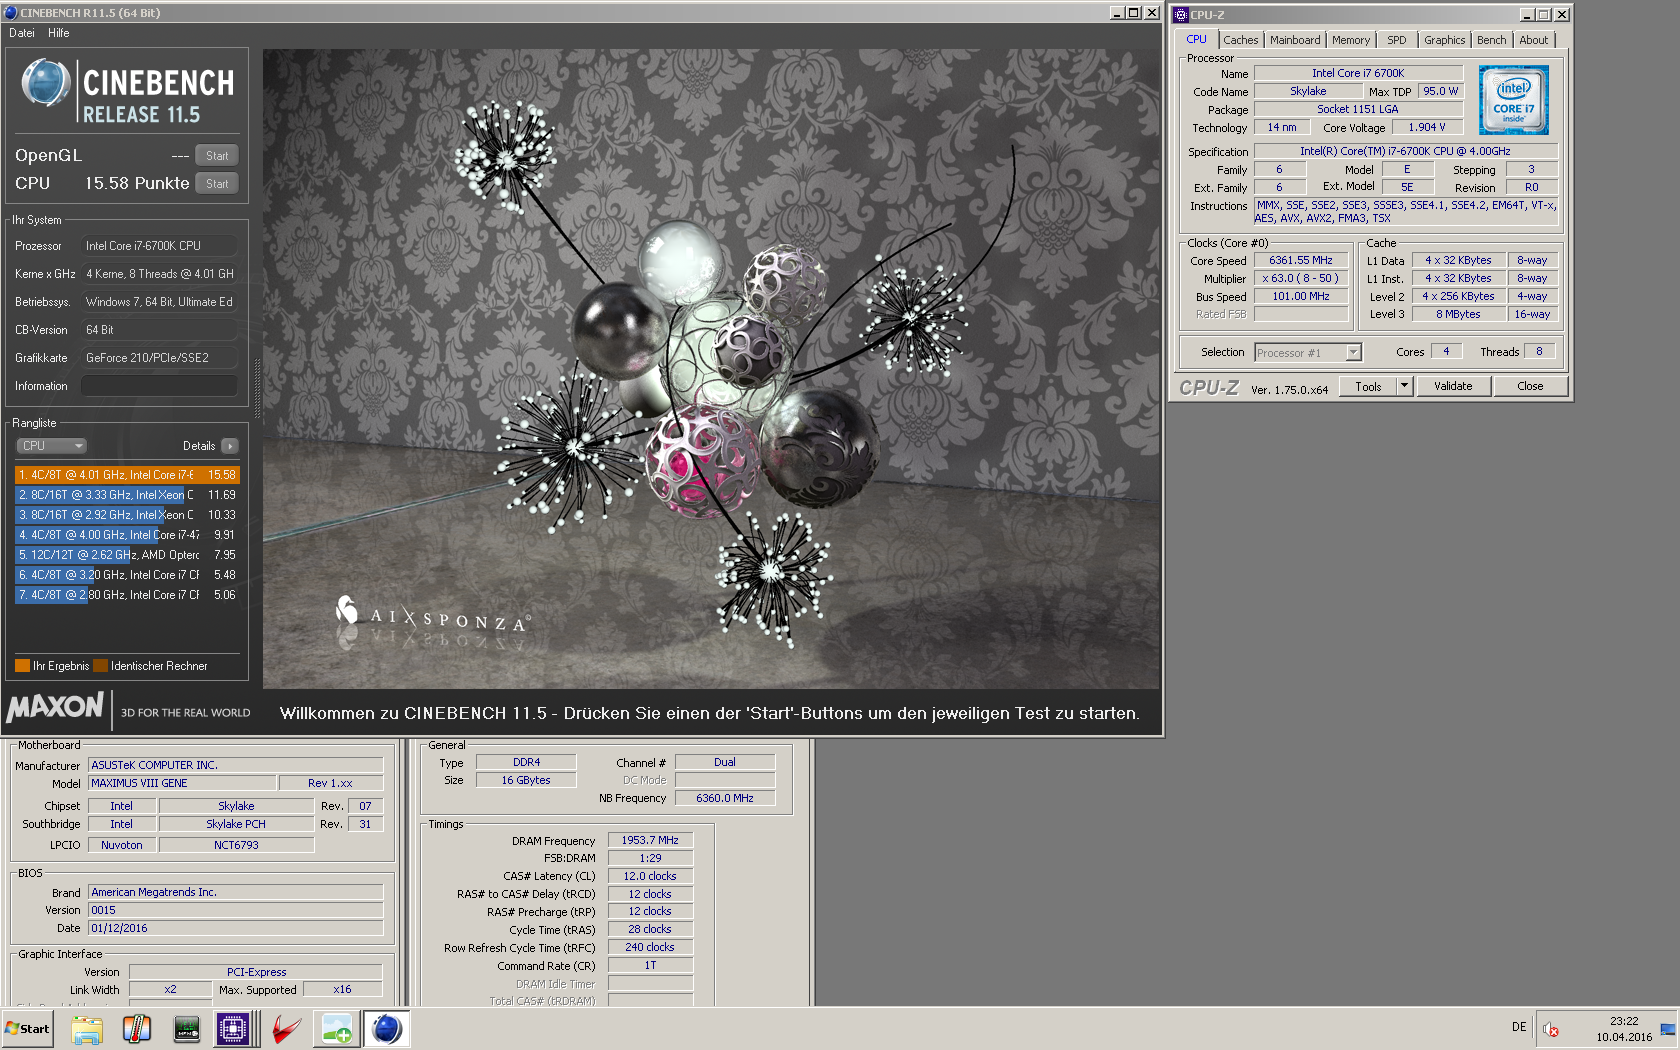Click the Multiplier value x 63.0

tap(1301, 278)
